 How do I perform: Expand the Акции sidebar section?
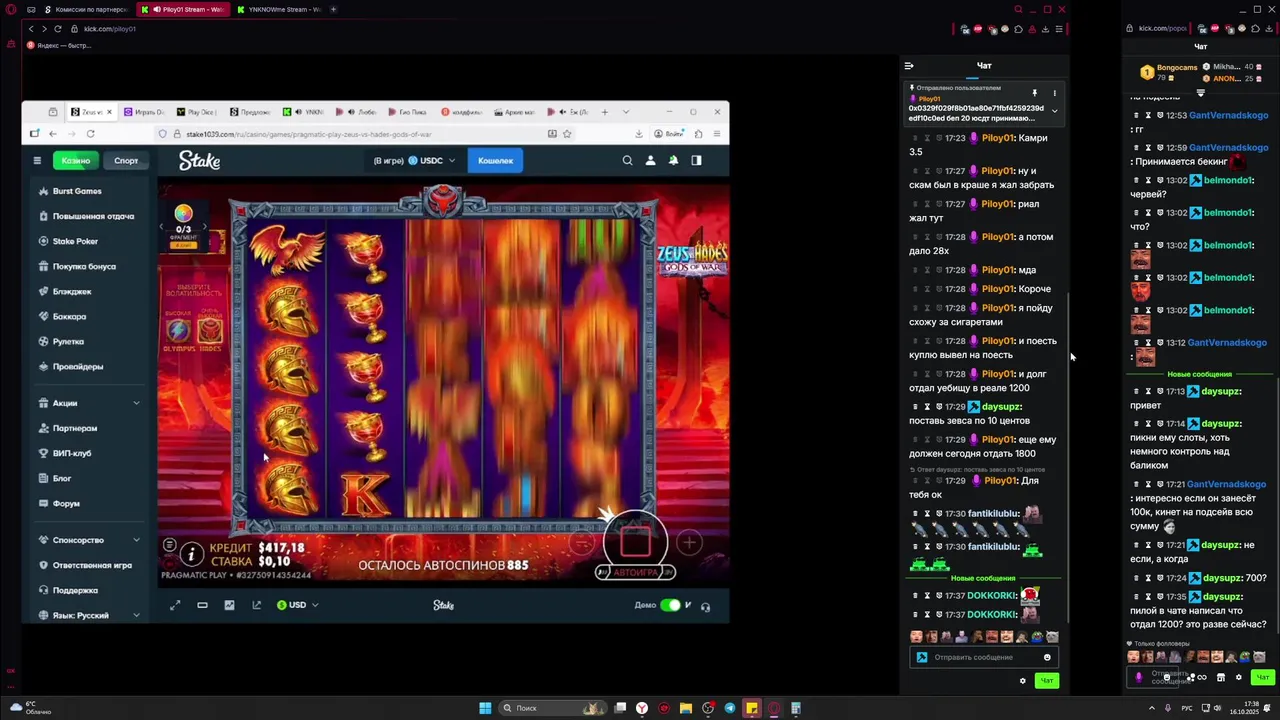click(88, 403)
